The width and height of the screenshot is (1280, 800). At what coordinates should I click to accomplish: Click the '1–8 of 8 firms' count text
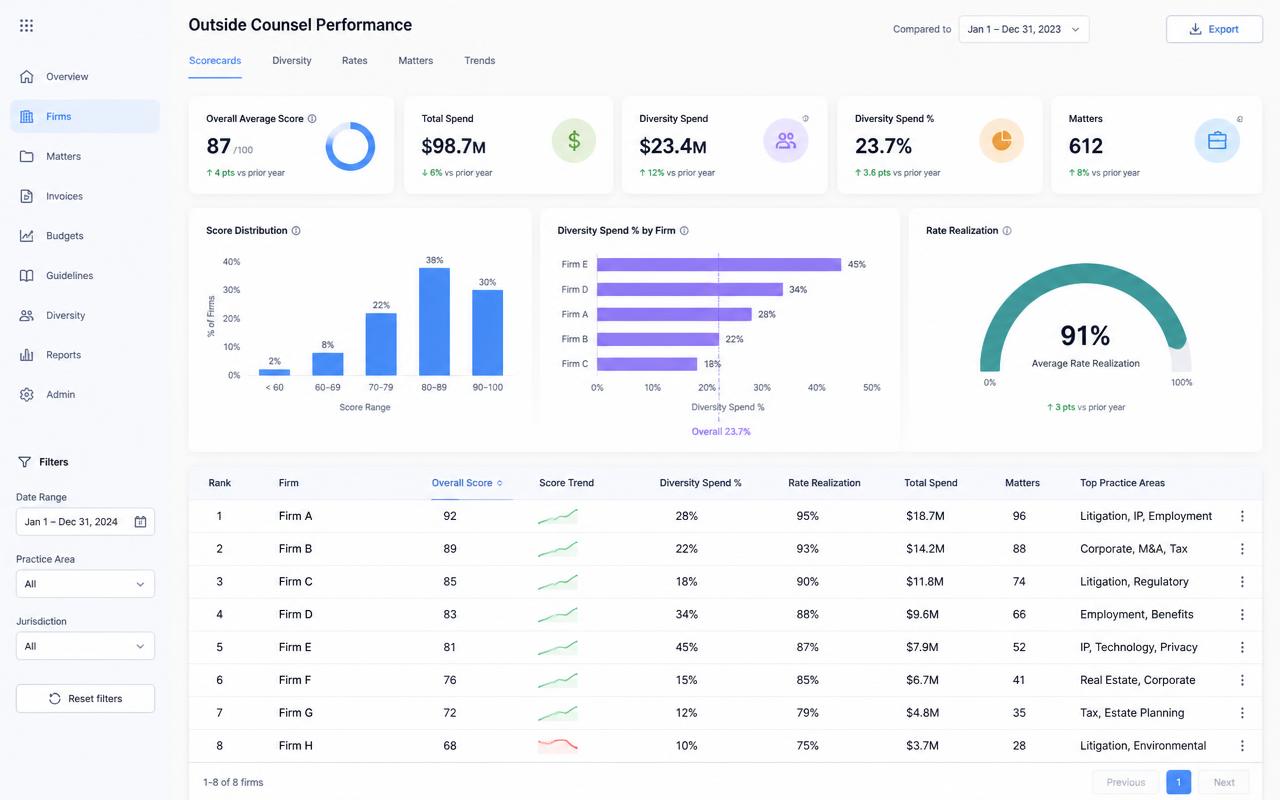pos(233,782)
